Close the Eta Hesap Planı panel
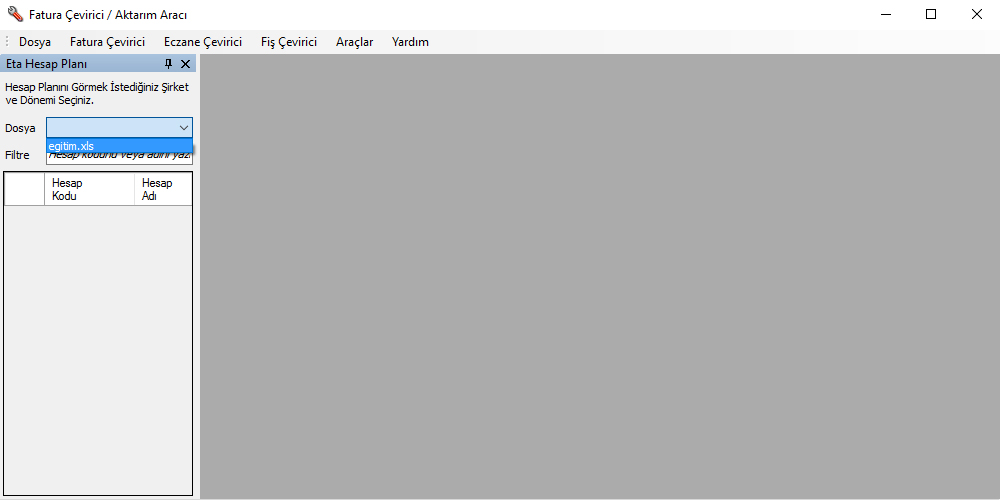The image size is (1000, 500). pyautogui.click(x=186, y=64)
